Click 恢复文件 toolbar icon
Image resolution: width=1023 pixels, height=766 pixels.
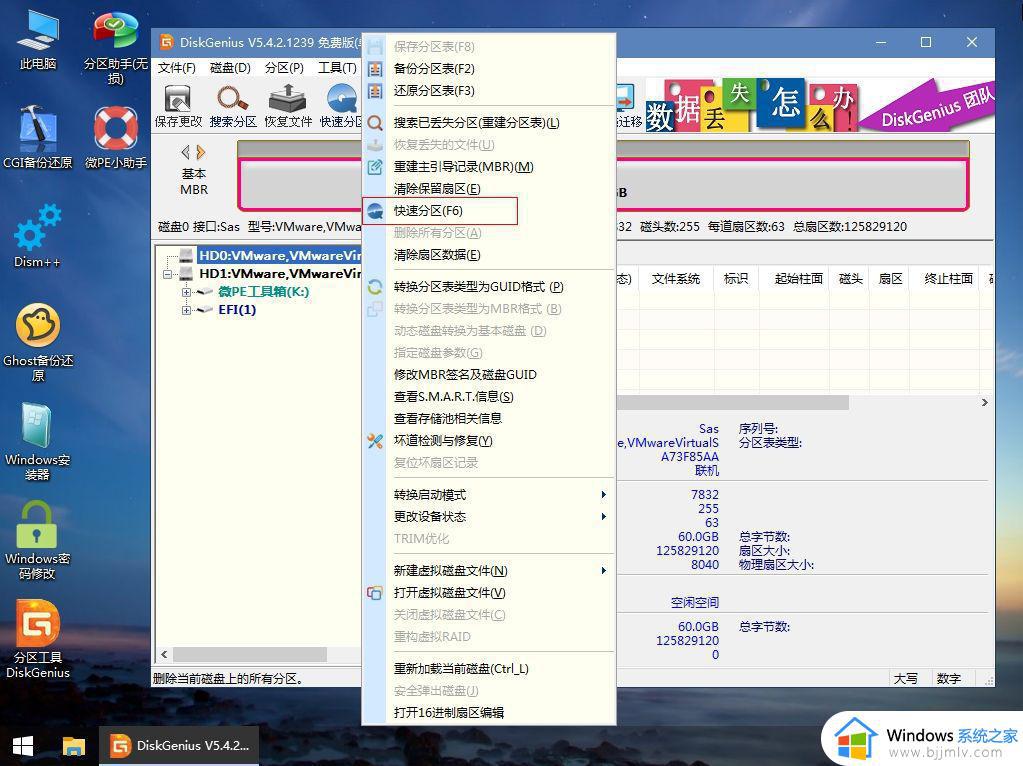[288, 106]
